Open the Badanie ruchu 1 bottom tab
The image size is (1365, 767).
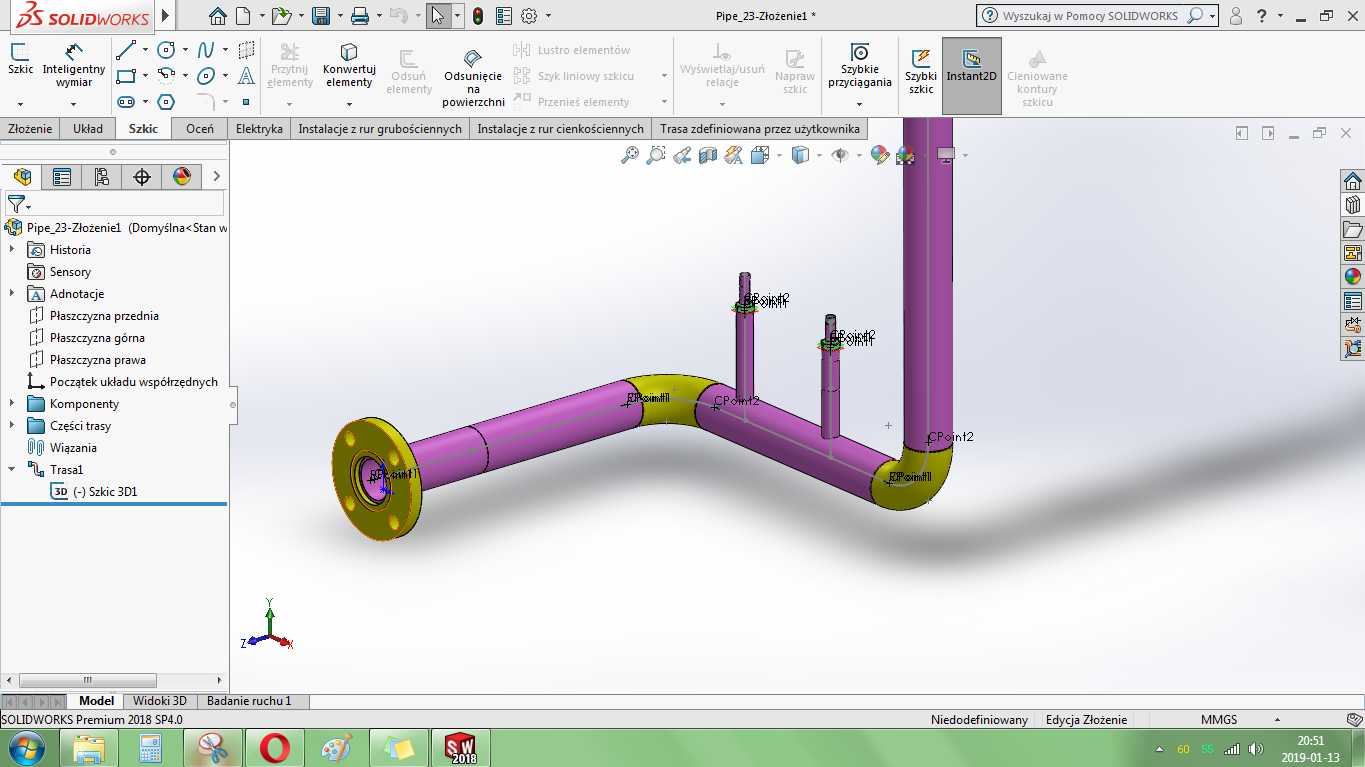click(249, 701)
